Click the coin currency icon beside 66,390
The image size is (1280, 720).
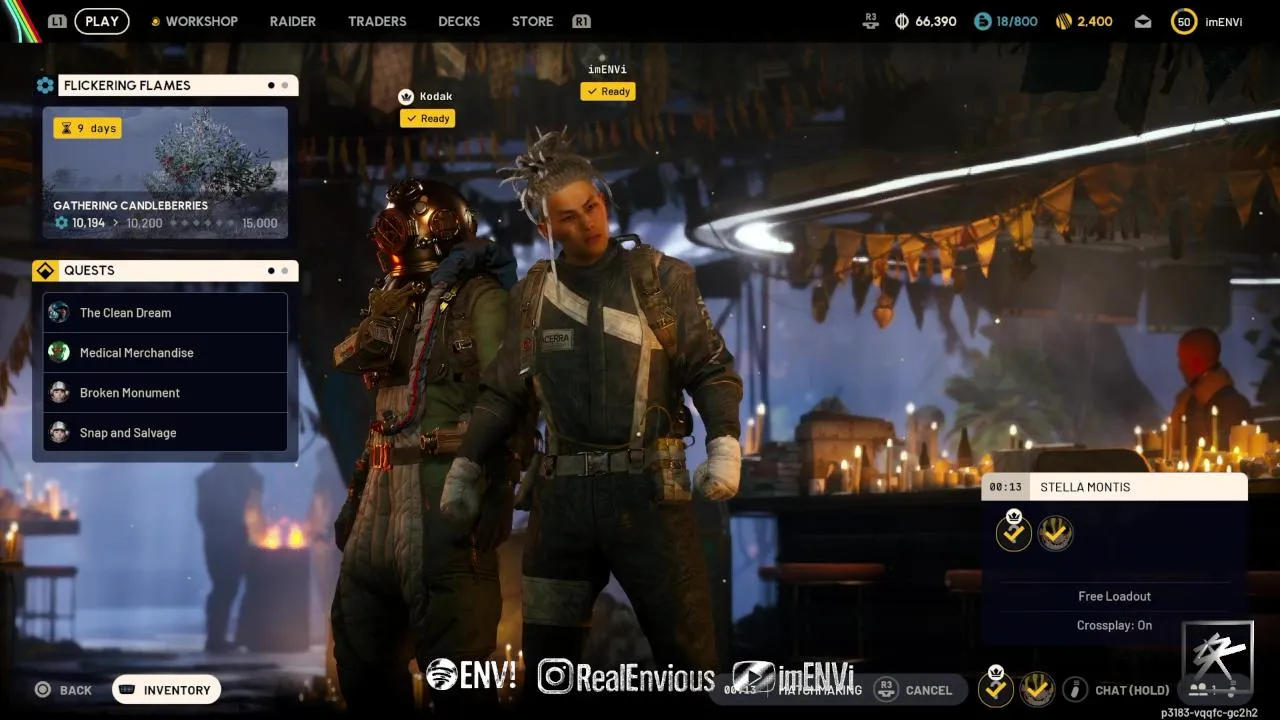[902, 21]
